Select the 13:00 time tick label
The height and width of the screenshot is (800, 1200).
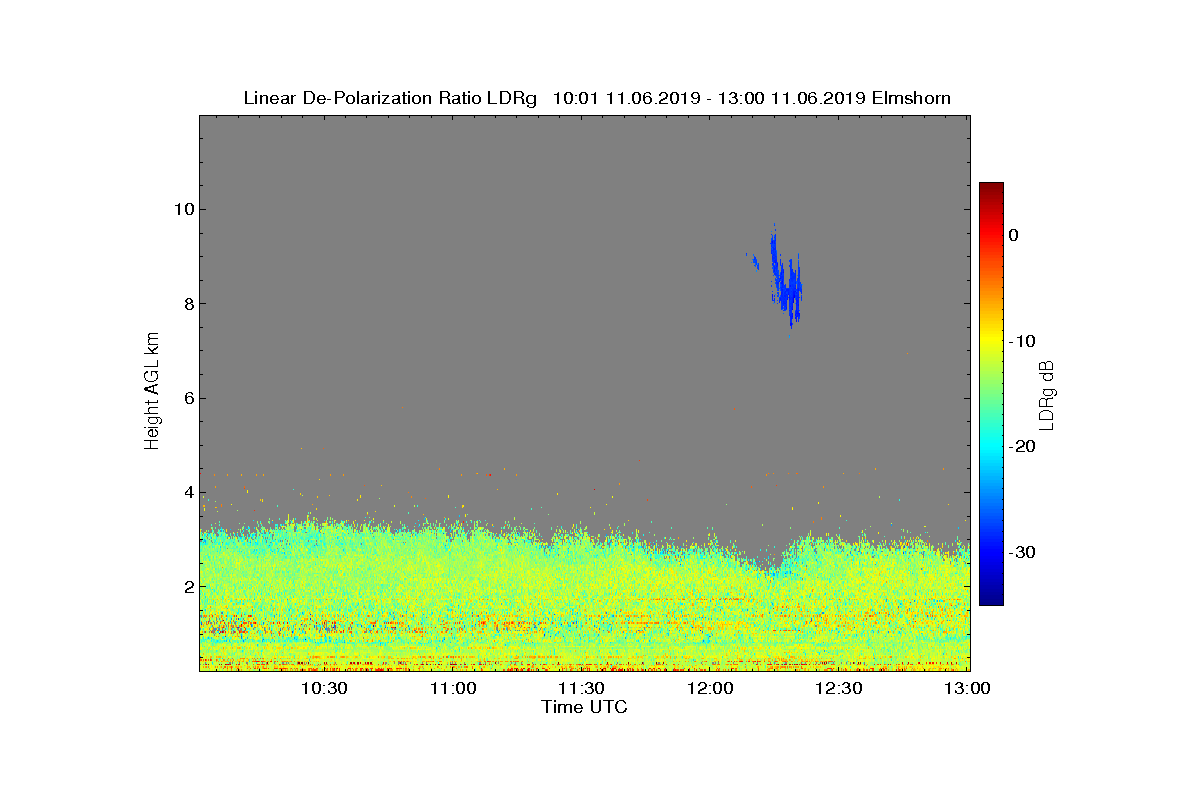click(967, 688)
